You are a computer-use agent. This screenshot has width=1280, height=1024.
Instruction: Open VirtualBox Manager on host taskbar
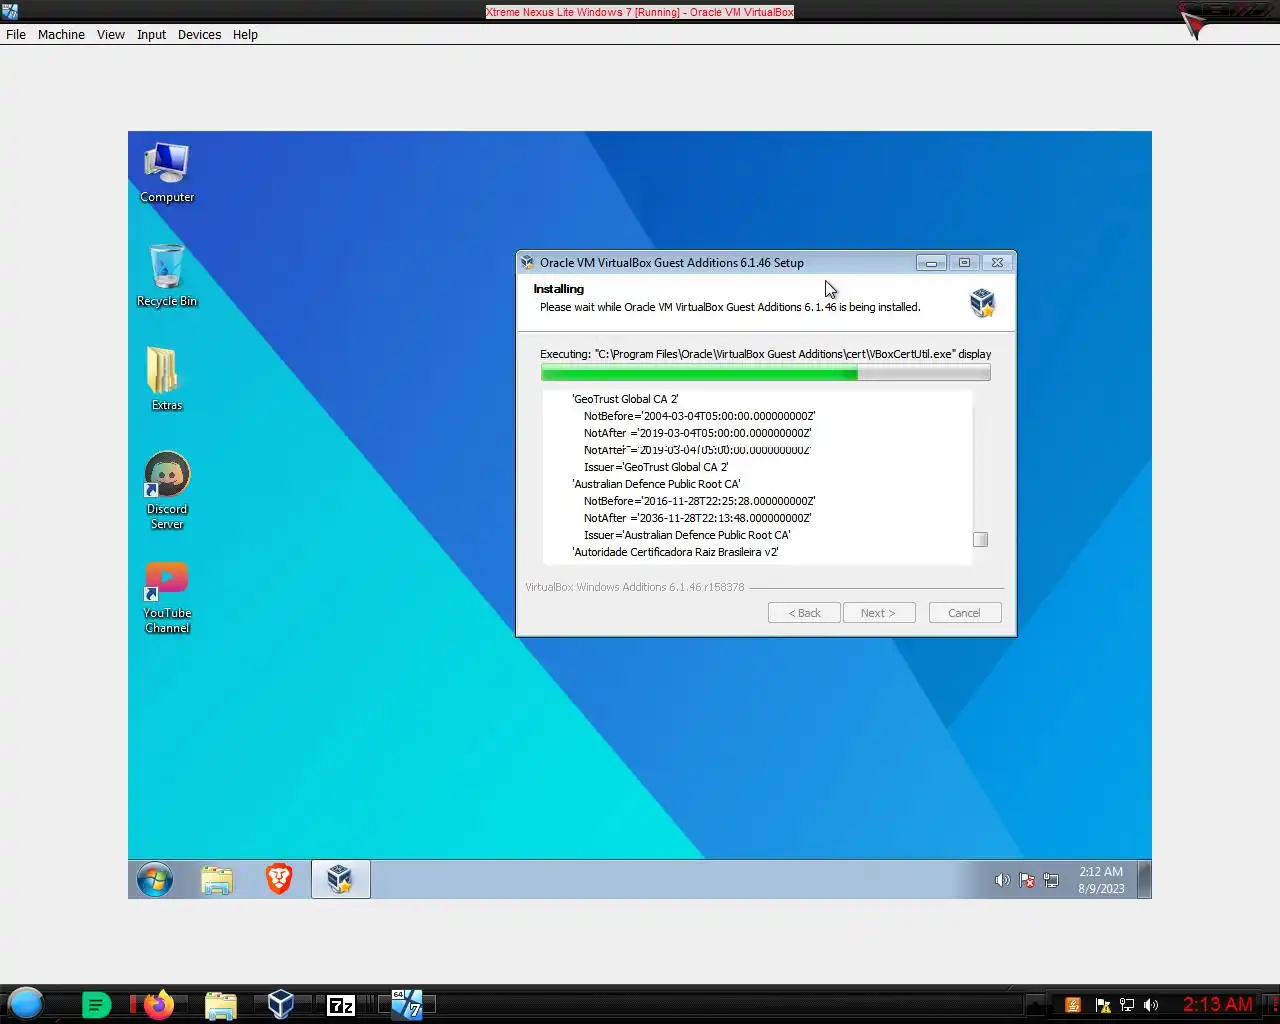point(281,1004)
